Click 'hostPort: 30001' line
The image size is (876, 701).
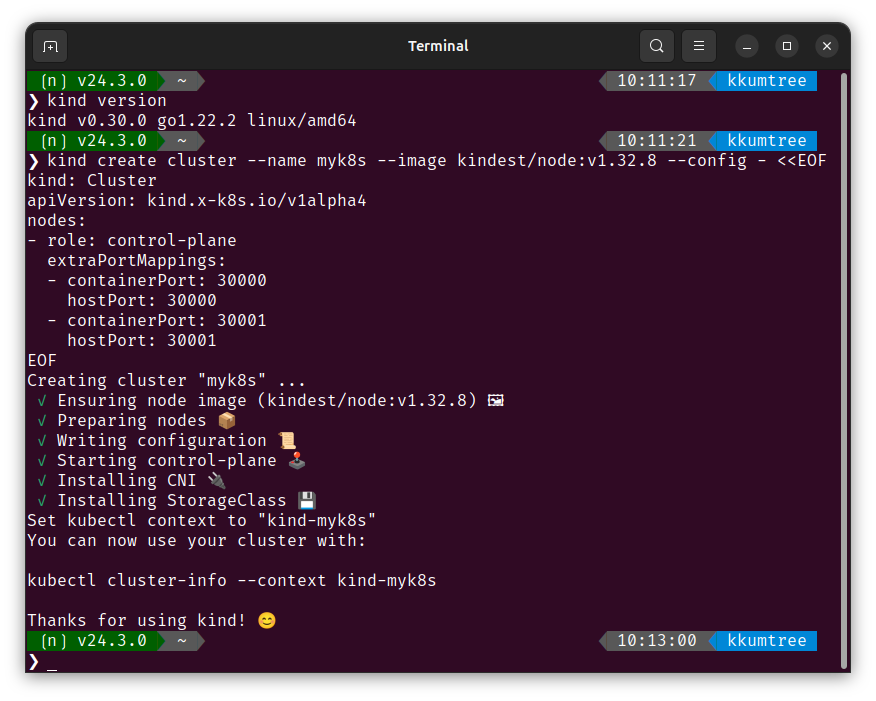pyautogui.click(x=142, y=341)
